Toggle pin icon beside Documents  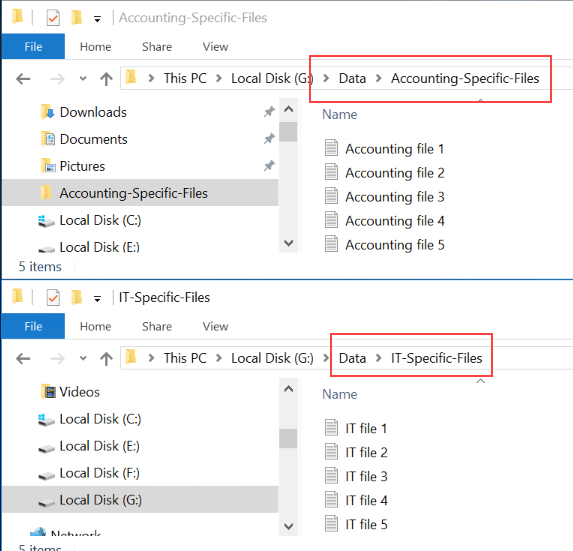pos(269,139)
